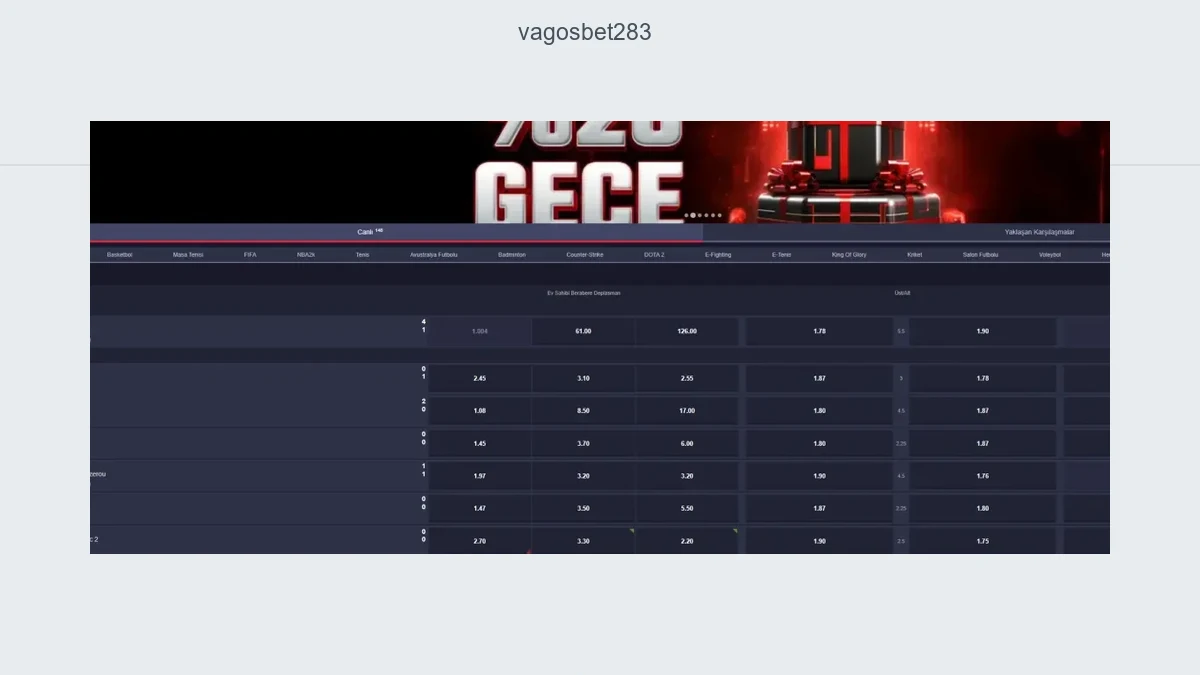Select Basketbol sport filter

coord(120,255)
